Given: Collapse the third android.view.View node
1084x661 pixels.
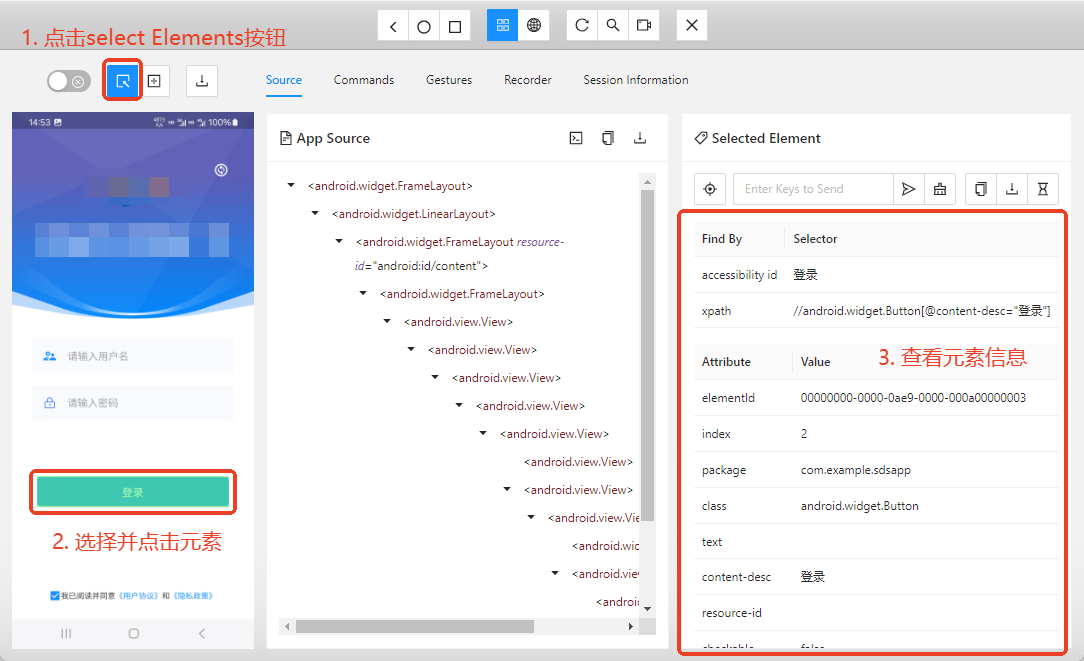Looking at the screenshot, I should coord(435,378).
